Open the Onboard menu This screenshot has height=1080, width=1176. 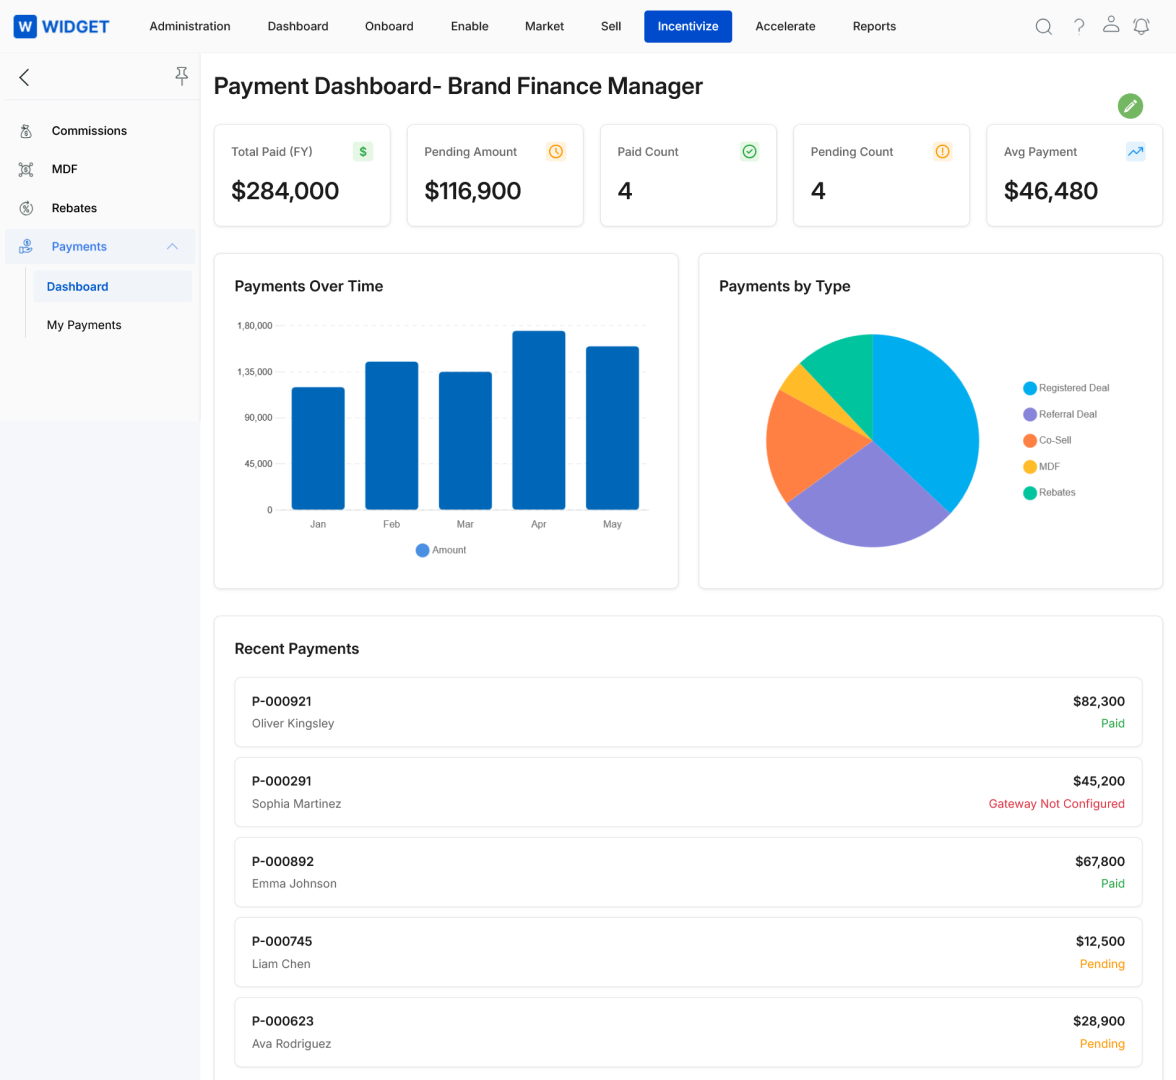(x=388, y=26)
